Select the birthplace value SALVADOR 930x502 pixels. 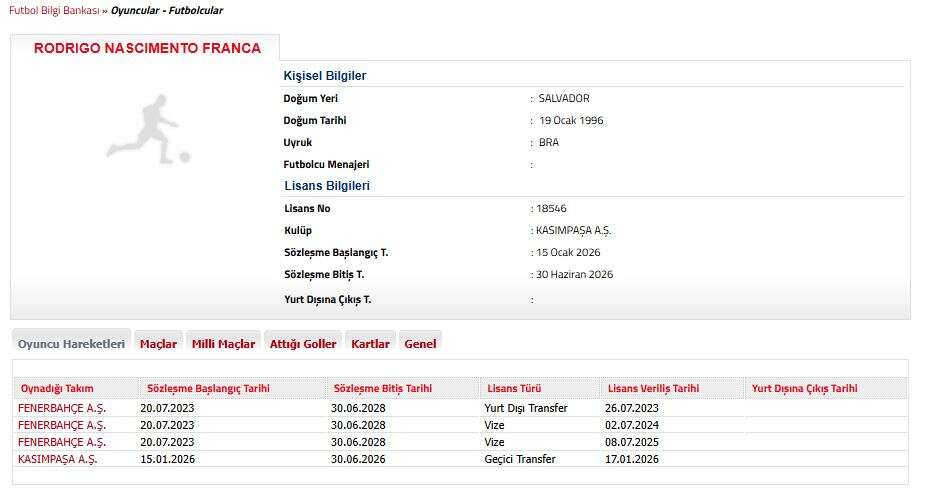(x=563, y=99)
